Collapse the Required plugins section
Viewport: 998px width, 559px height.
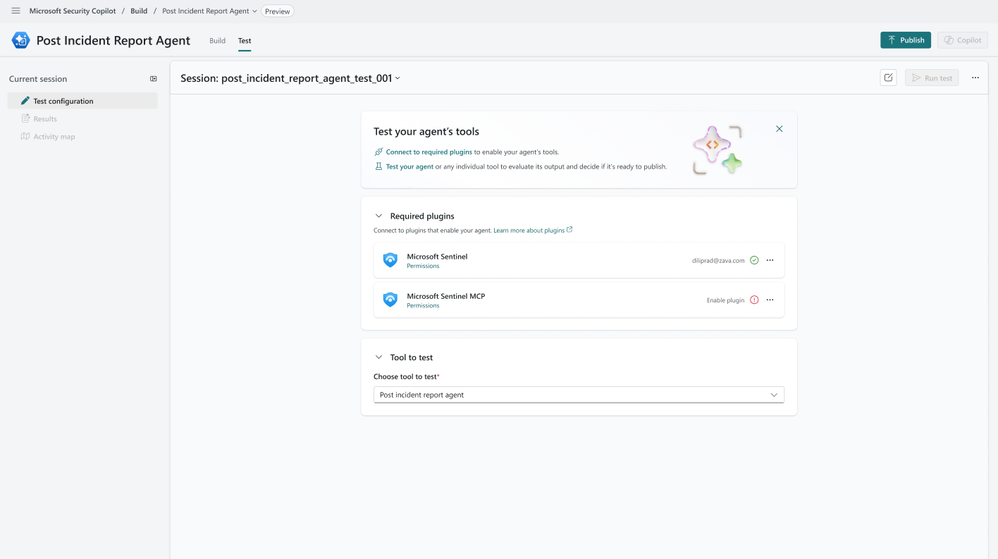(379, 216)
